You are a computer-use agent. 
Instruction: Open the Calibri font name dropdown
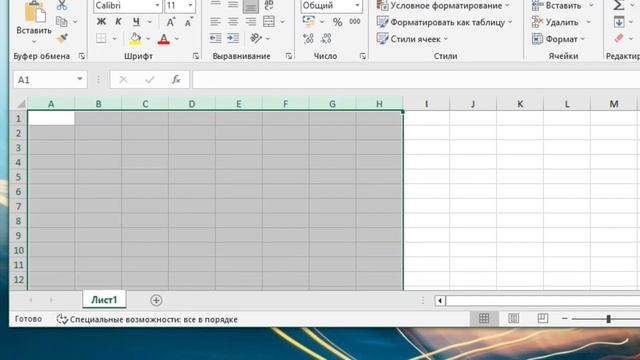click(157, 6)
